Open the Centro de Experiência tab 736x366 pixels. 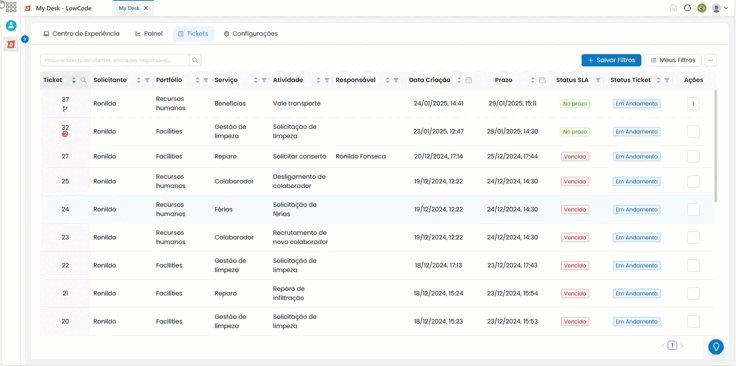coord(81,34)
